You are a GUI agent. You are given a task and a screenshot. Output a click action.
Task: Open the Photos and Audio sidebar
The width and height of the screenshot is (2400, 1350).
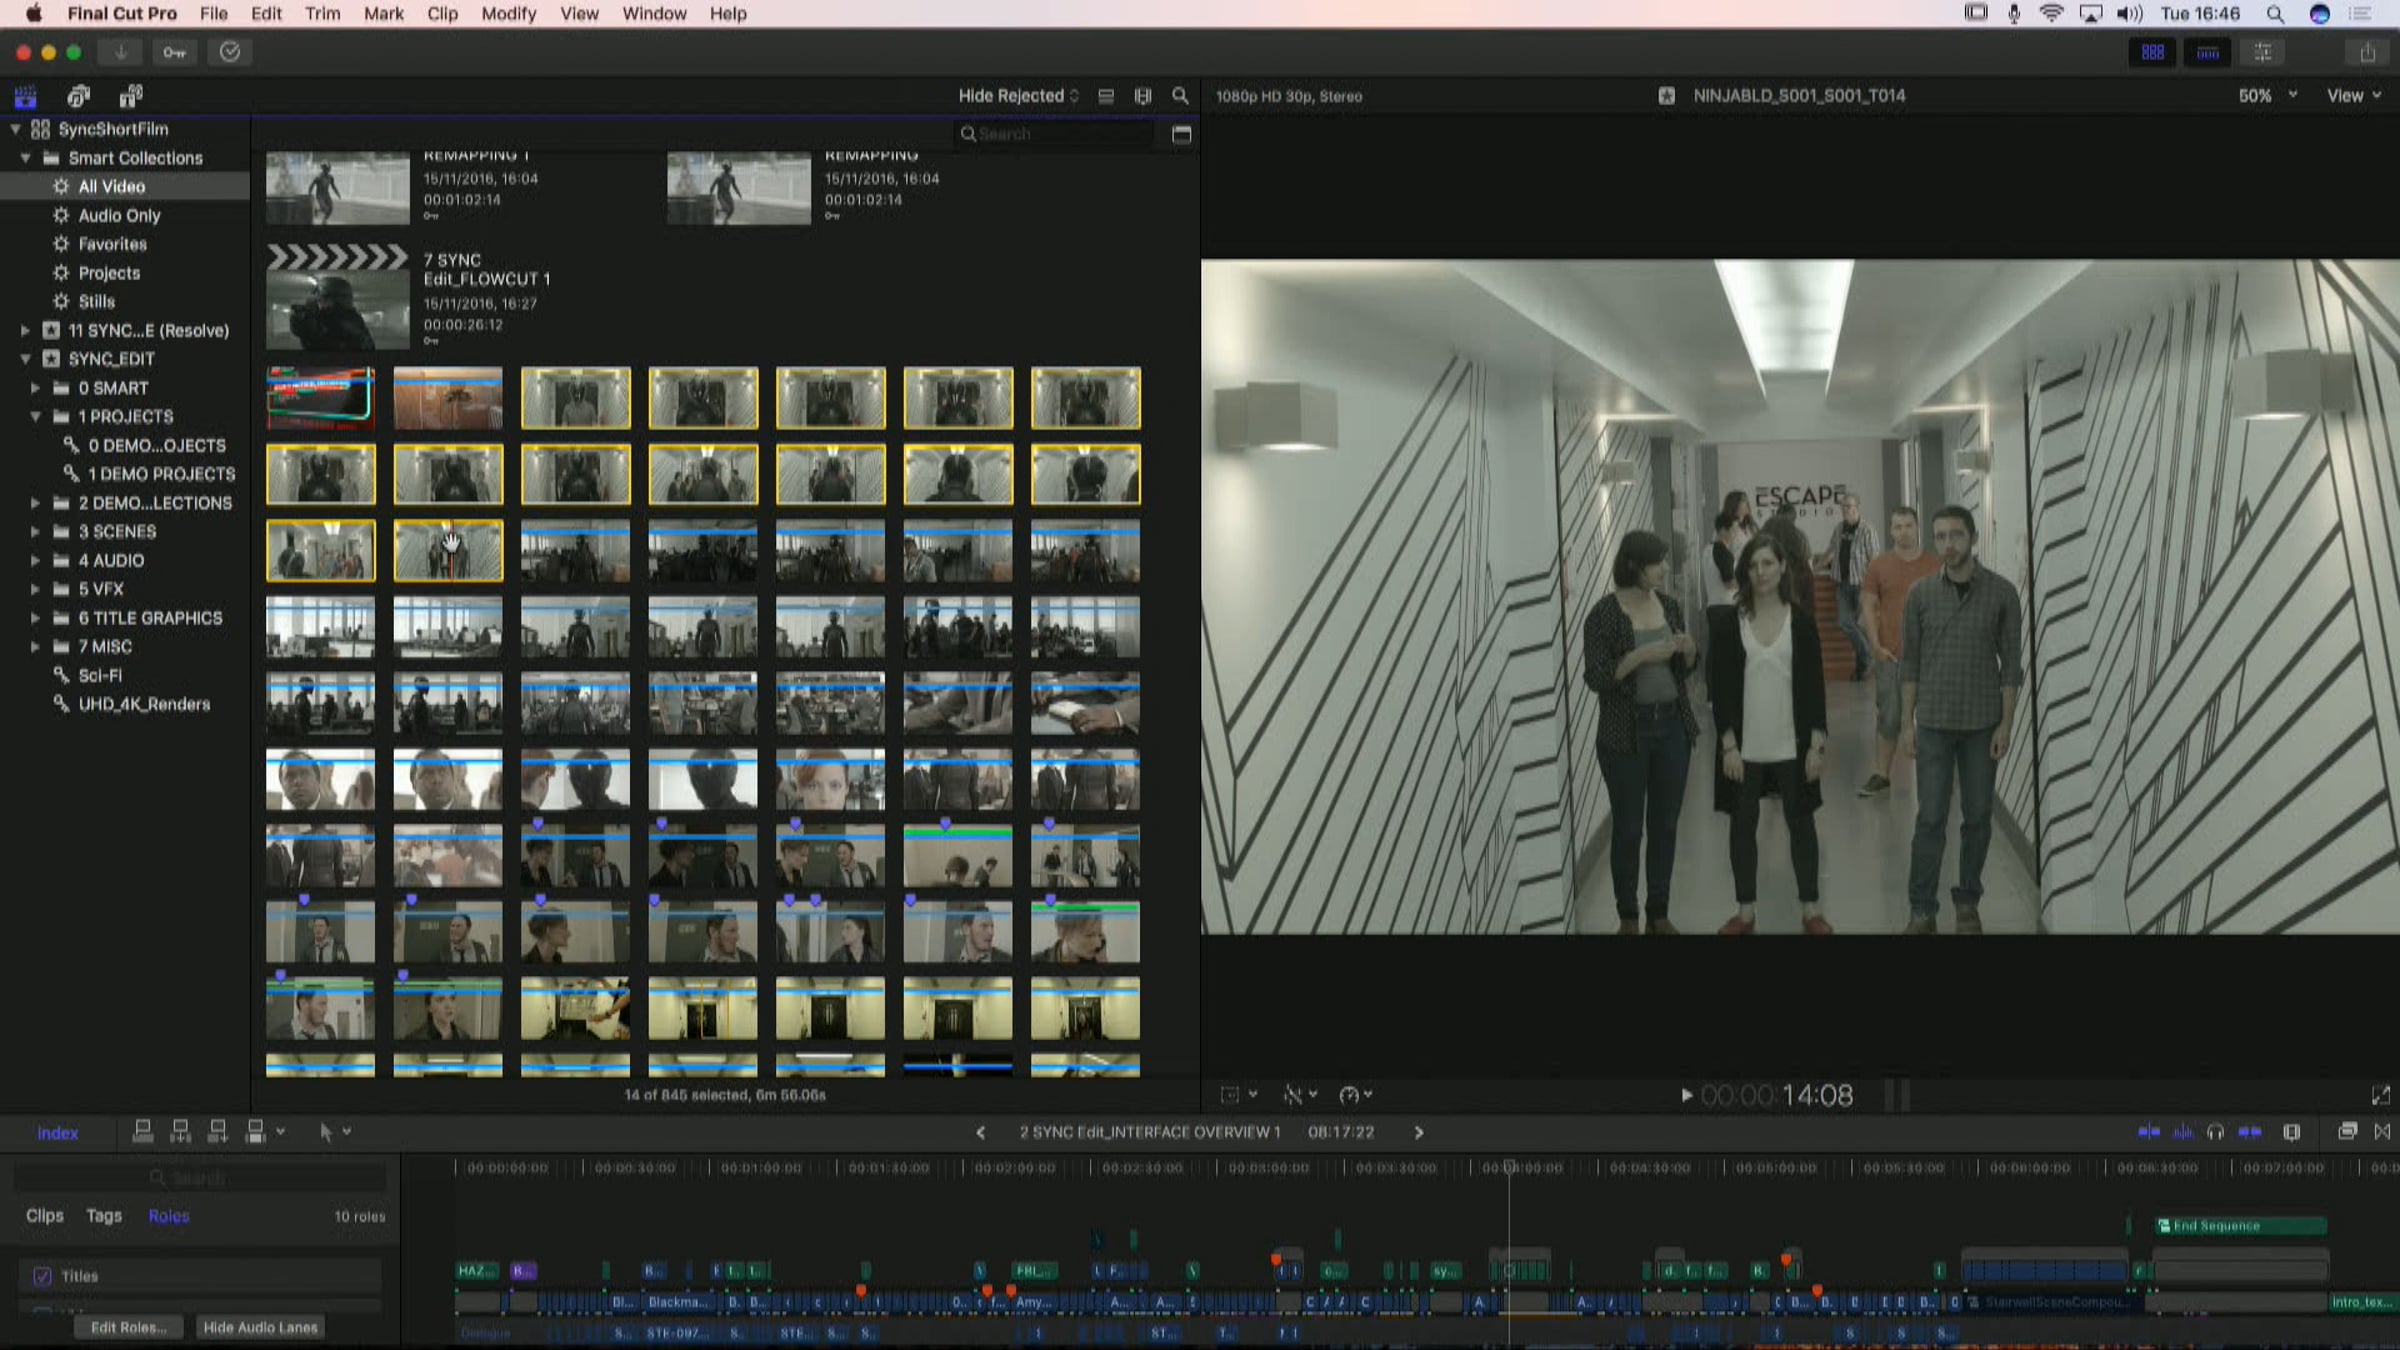(78, 96)
